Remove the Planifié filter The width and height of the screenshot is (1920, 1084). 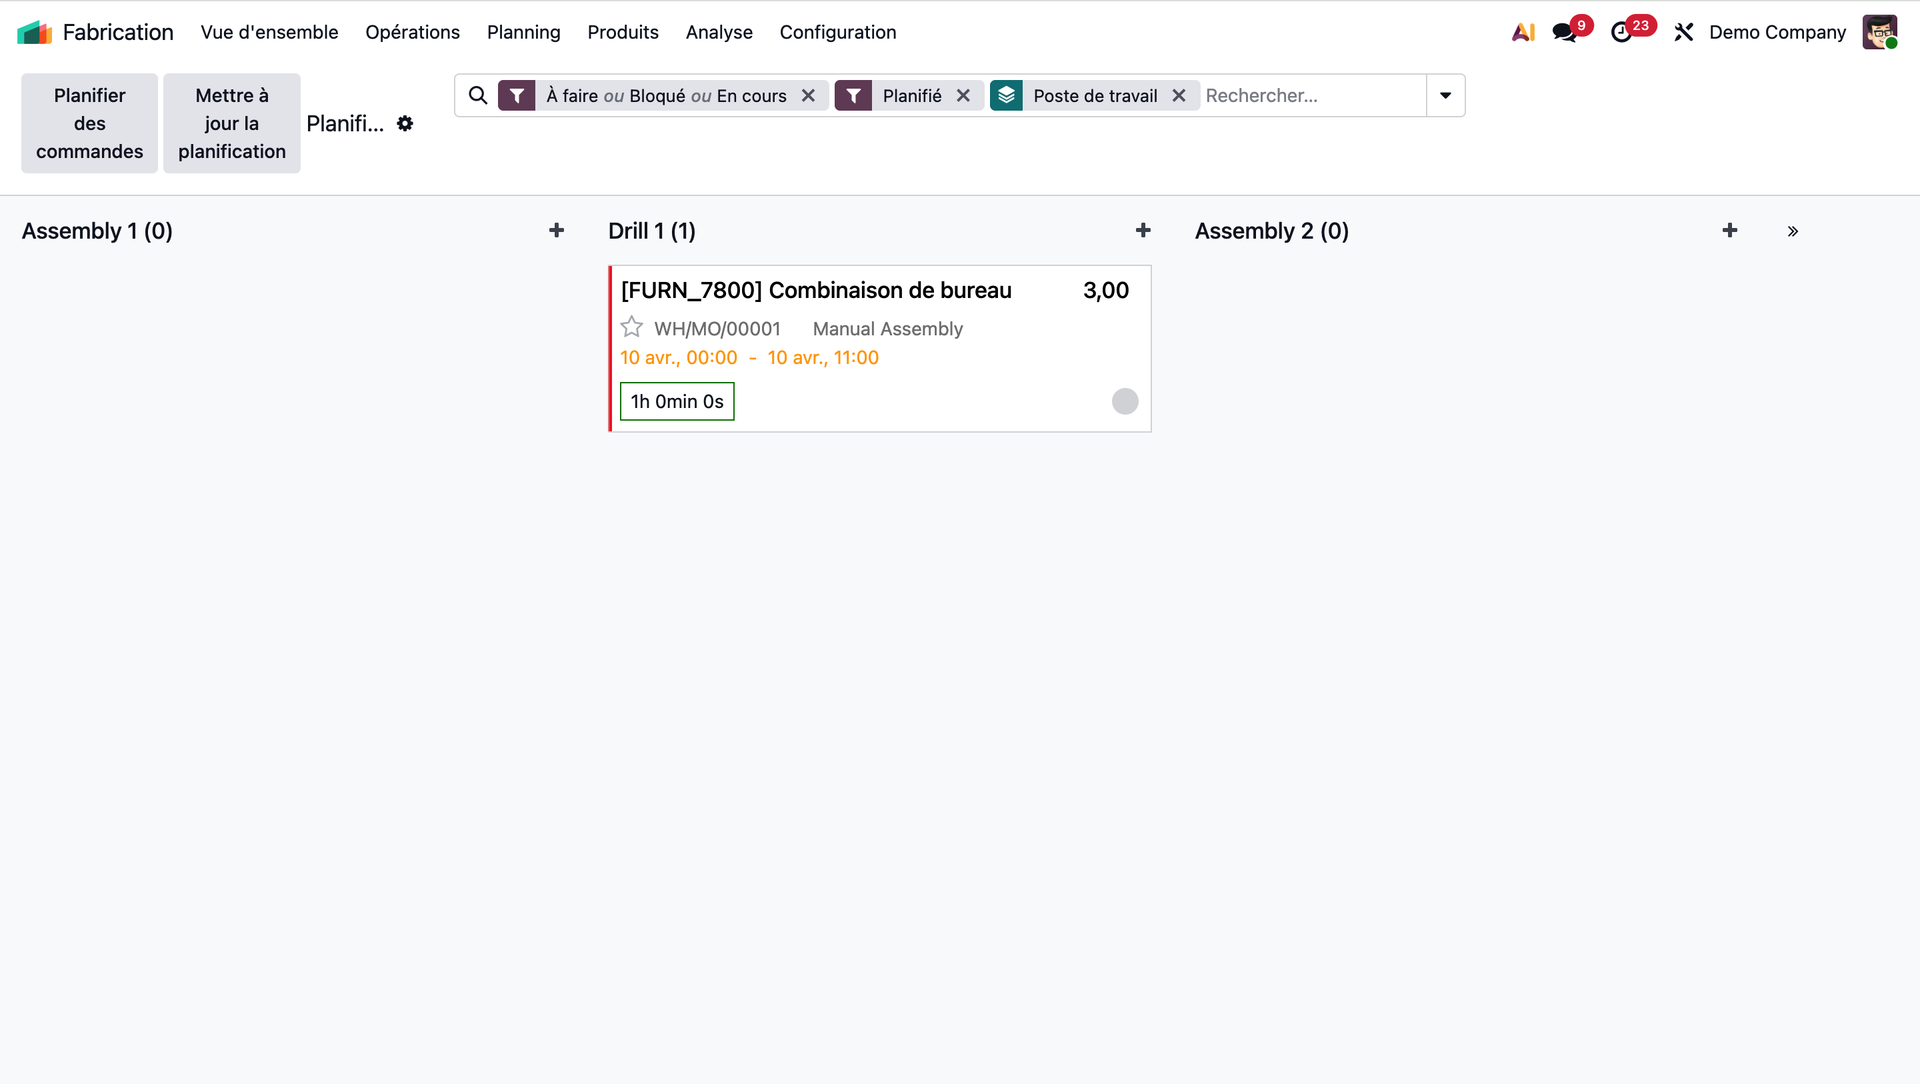pos(963,96)
